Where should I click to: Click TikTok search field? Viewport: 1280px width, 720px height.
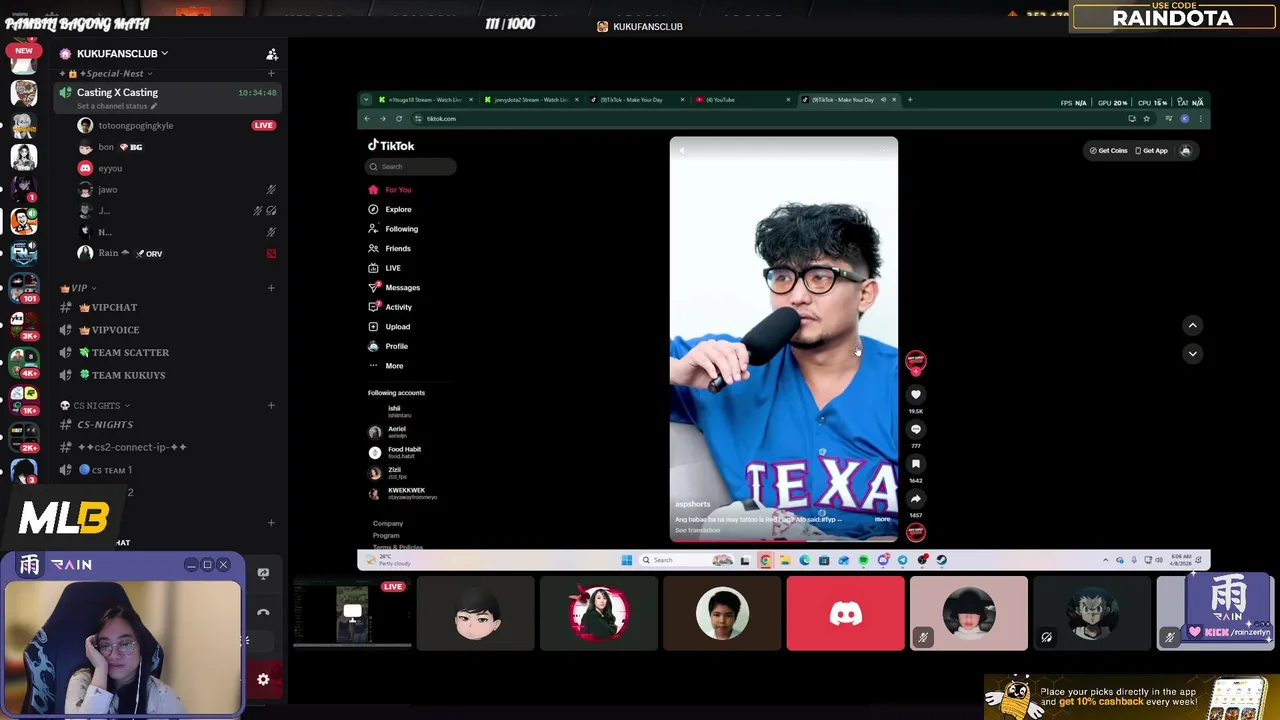click(x=411, y=167)
